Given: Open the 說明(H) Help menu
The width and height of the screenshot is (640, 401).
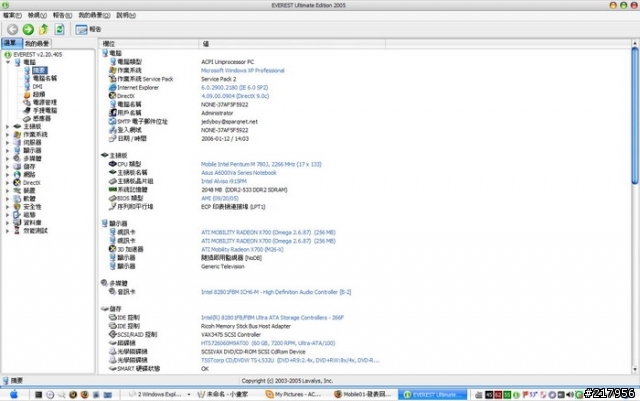Looking at the screenshot, I should point(126,15).
